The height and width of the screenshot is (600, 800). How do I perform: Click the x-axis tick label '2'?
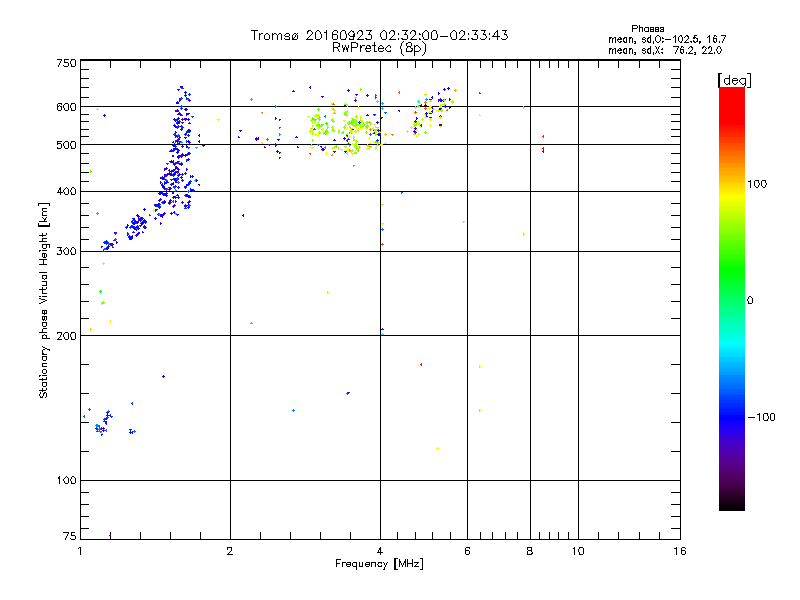(230, 551)
